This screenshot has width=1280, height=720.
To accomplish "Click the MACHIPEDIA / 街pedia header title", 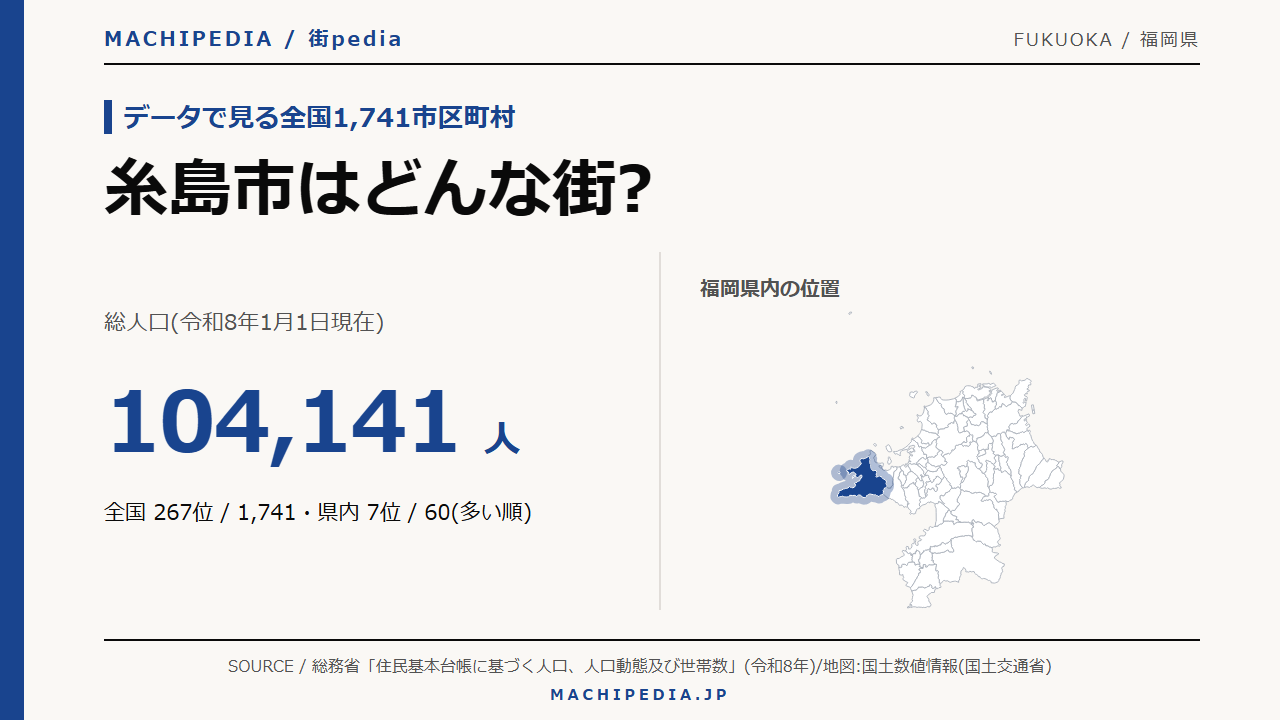I will (253, 39).
